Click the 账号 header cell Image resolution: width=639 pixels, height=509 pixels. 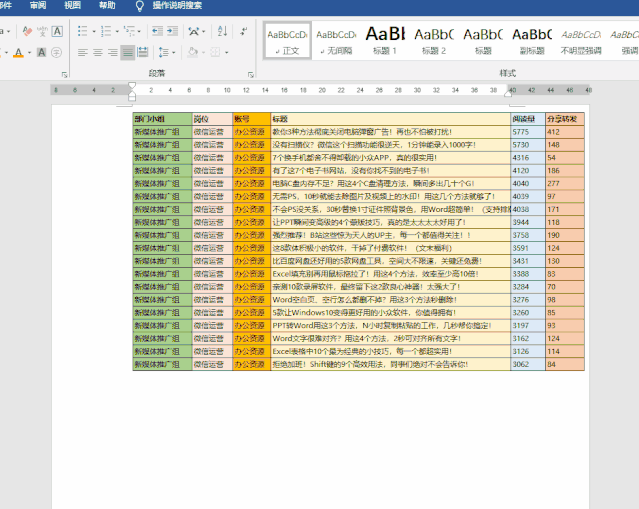pyautogui.click(x=251, y=119)
